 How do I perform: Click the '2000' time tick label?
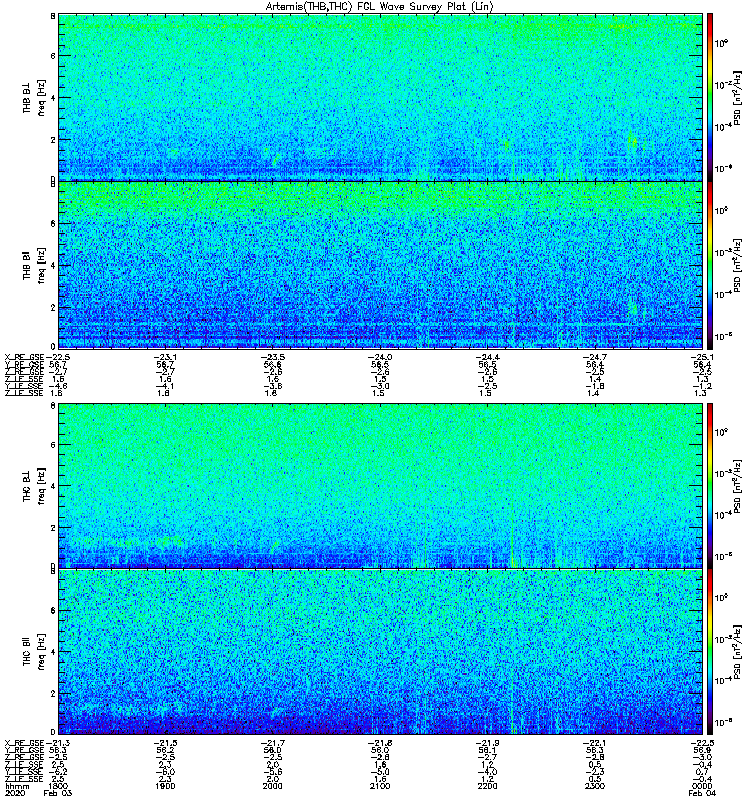pyautogui.click(x=272, y=786)
